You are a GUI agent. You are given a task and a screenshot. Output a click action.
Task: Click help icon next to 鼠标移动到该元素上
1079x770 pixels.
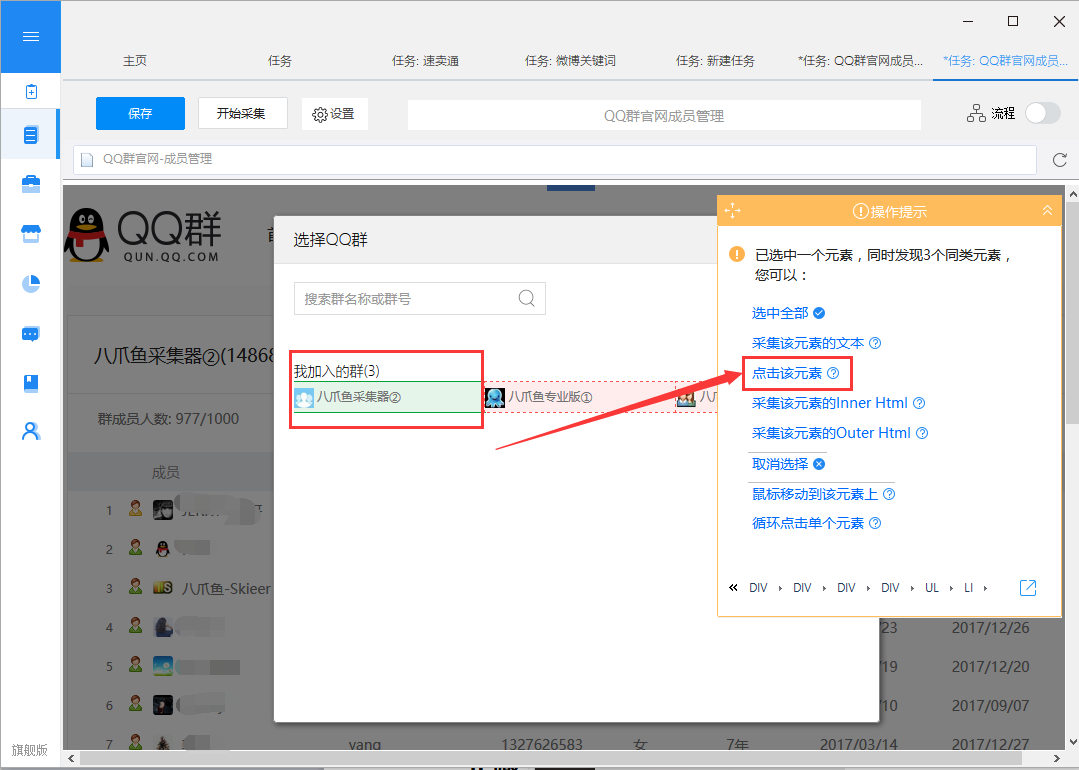pyautogui.click(x=889, y=494)
